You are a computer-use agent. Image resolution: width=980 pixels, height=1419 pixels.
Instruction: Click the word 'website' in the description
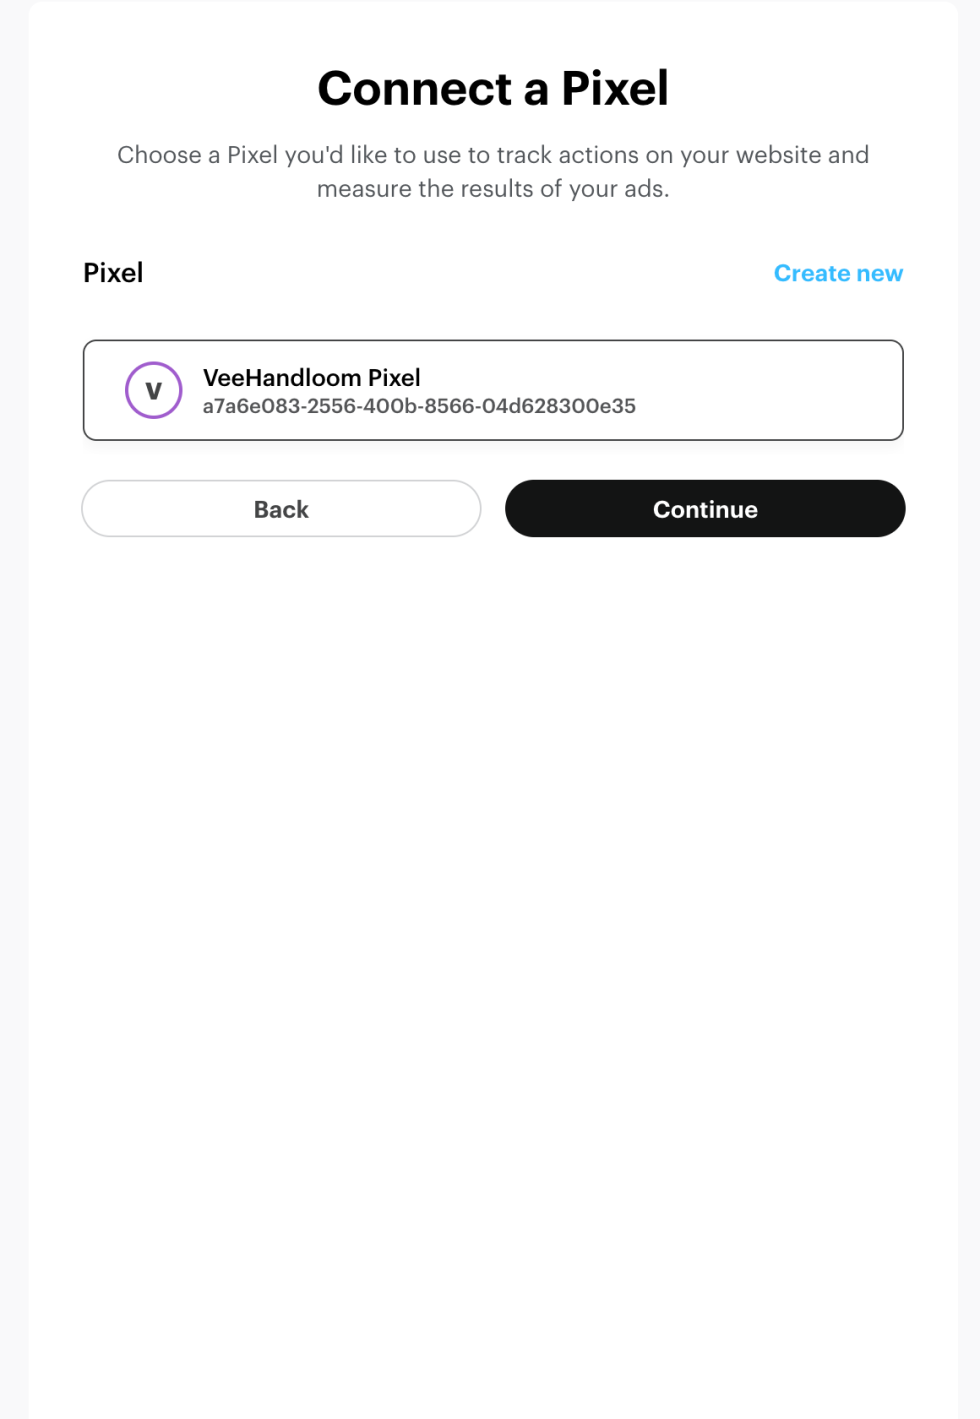777,155
